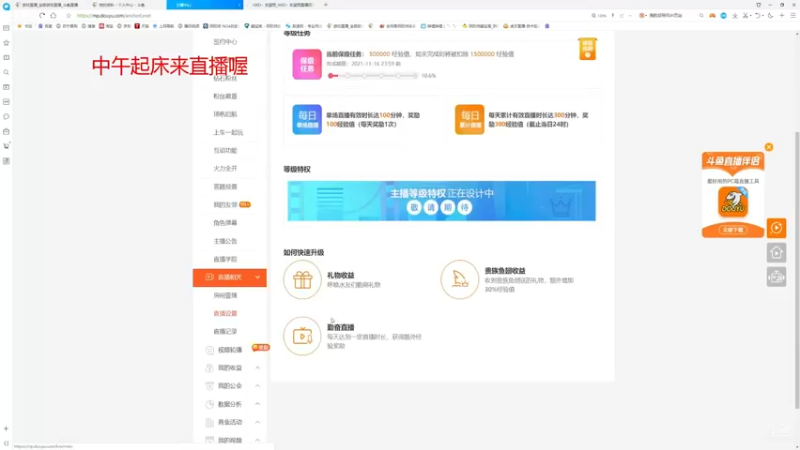Click the game controller icon in the browser toolbar
Viewport: 800px width, 450px height.
pyautogui.click(x=712, y=15)
